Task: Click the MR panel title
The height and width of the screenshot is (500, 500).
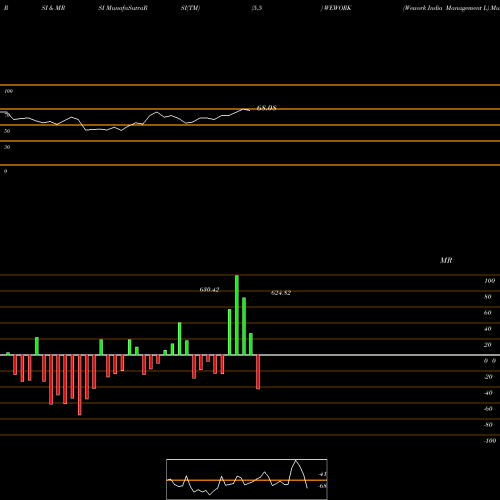Action: 446,260
